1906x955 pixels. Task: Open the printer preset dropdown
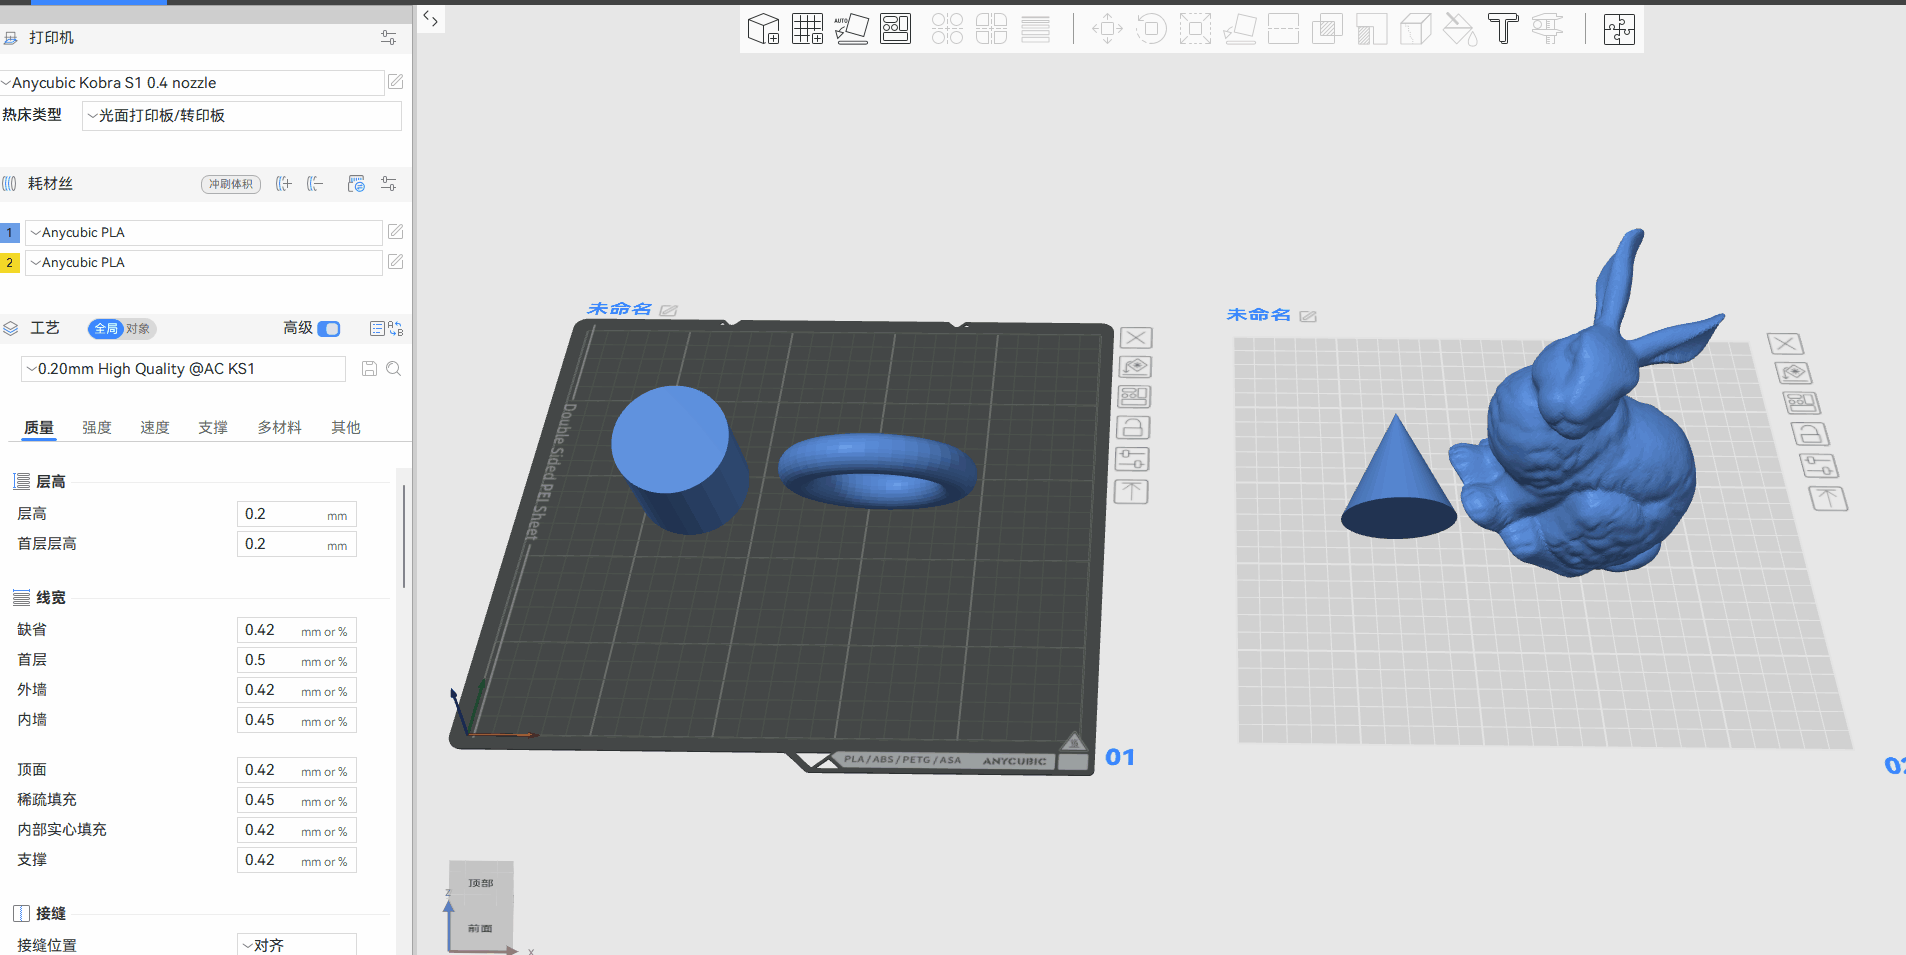pyautogui.click(x=192, y=83)
